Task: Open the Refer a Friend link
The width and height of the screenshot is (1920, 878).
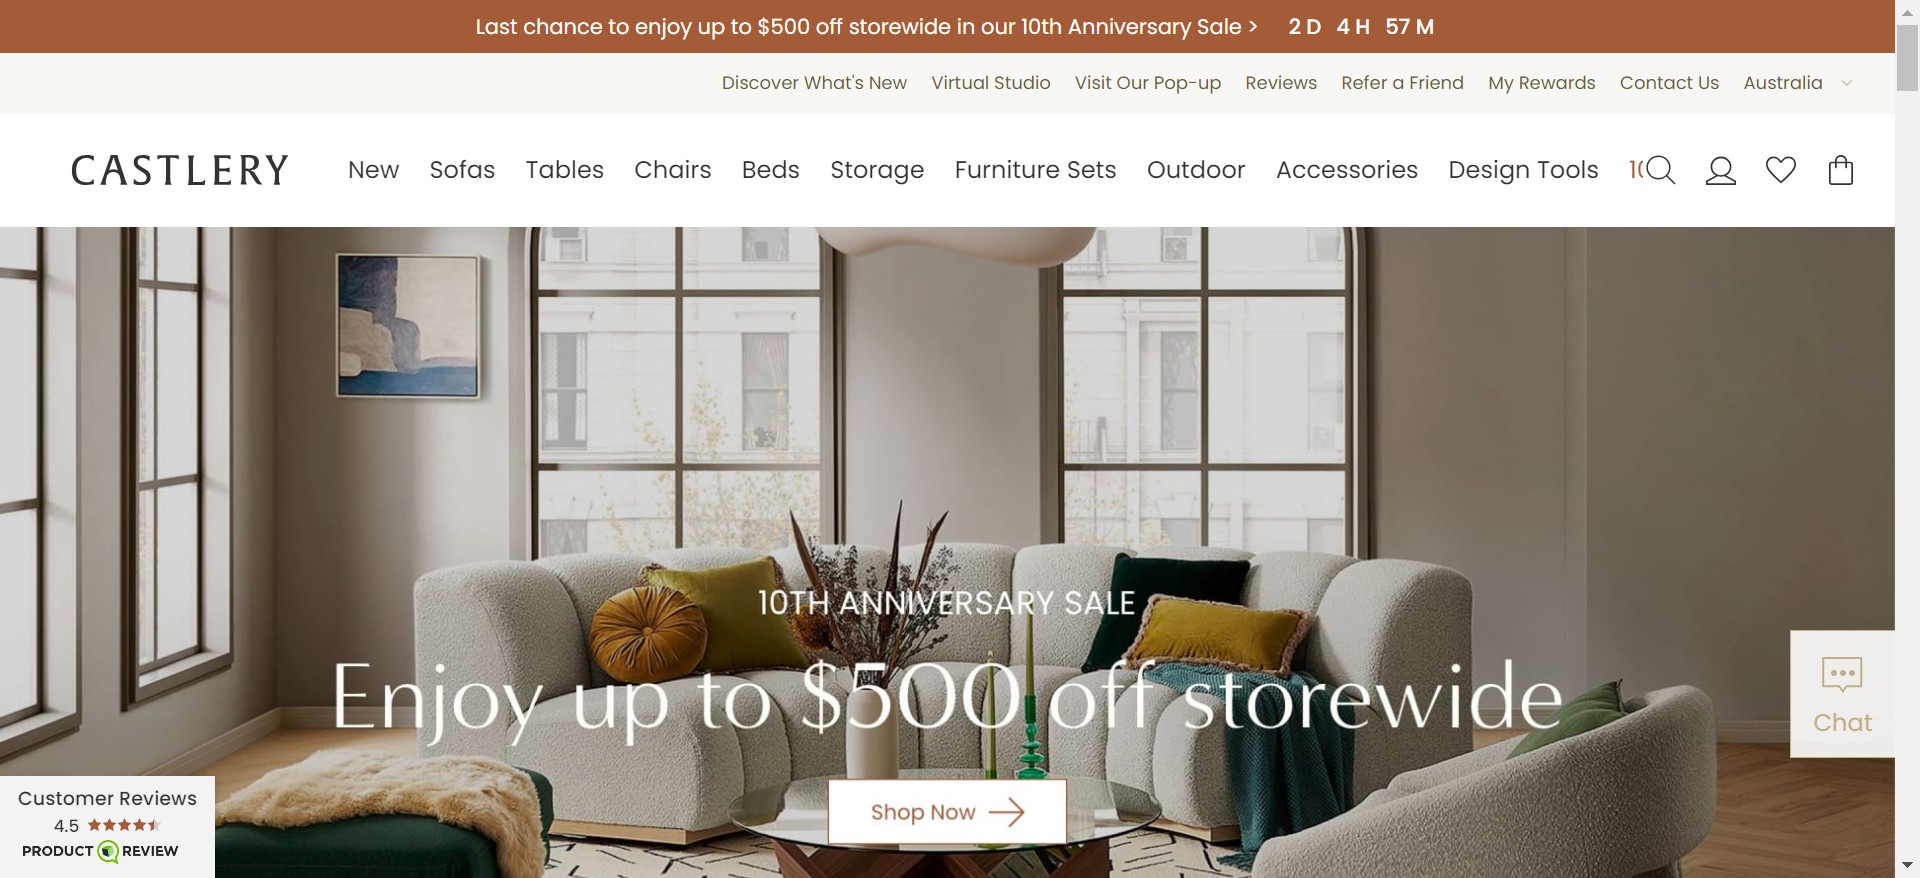Action: click(1402, 83)
